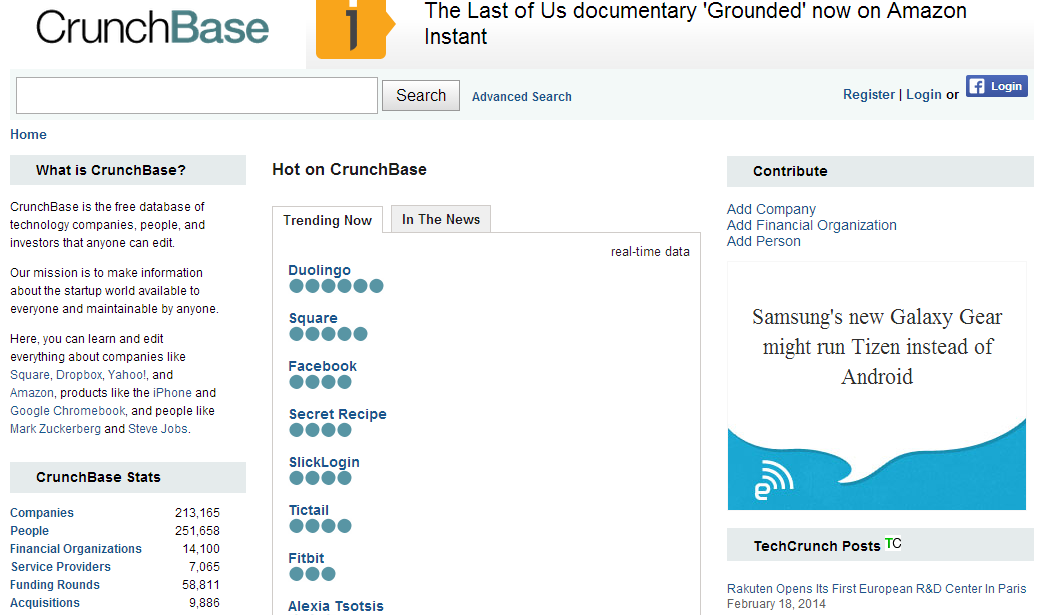Screen dimensions: 1044x615
Task: Open the SlickLogin trending entry
Action: coord(324,462)
